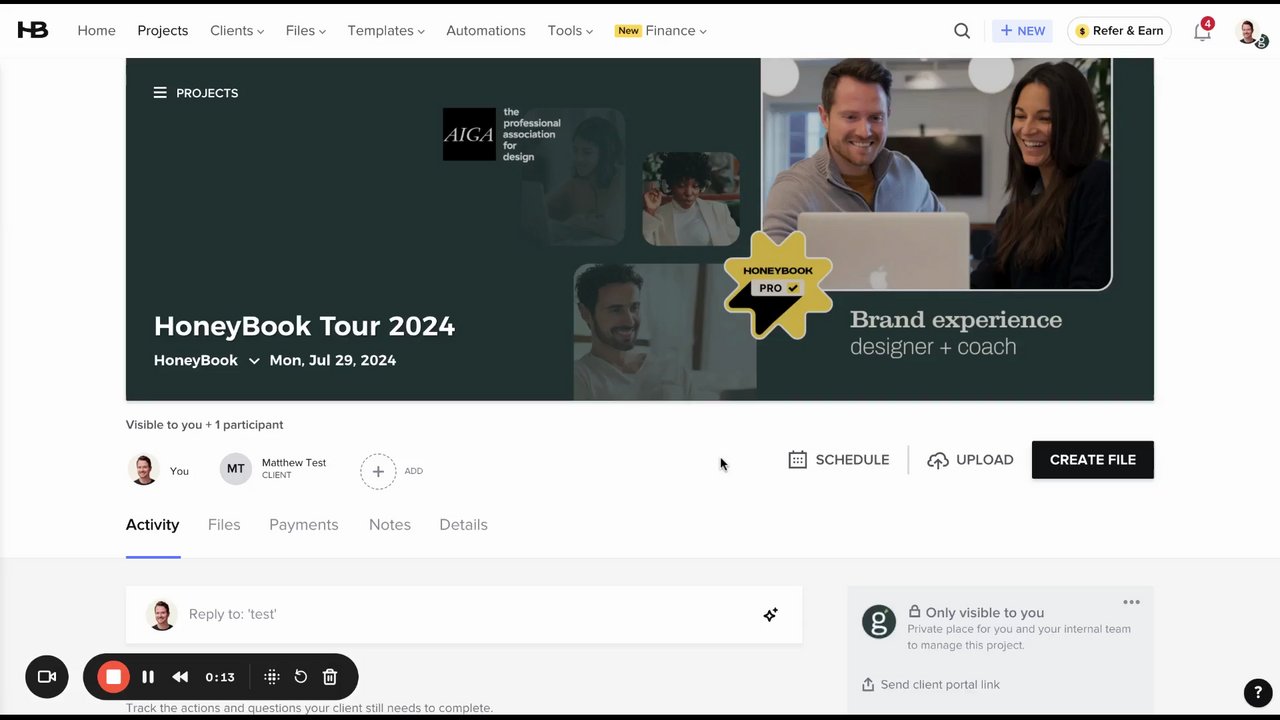1280x720 pixels.
Task: Switch to the project Files tab
Action: tap(224, 525)
